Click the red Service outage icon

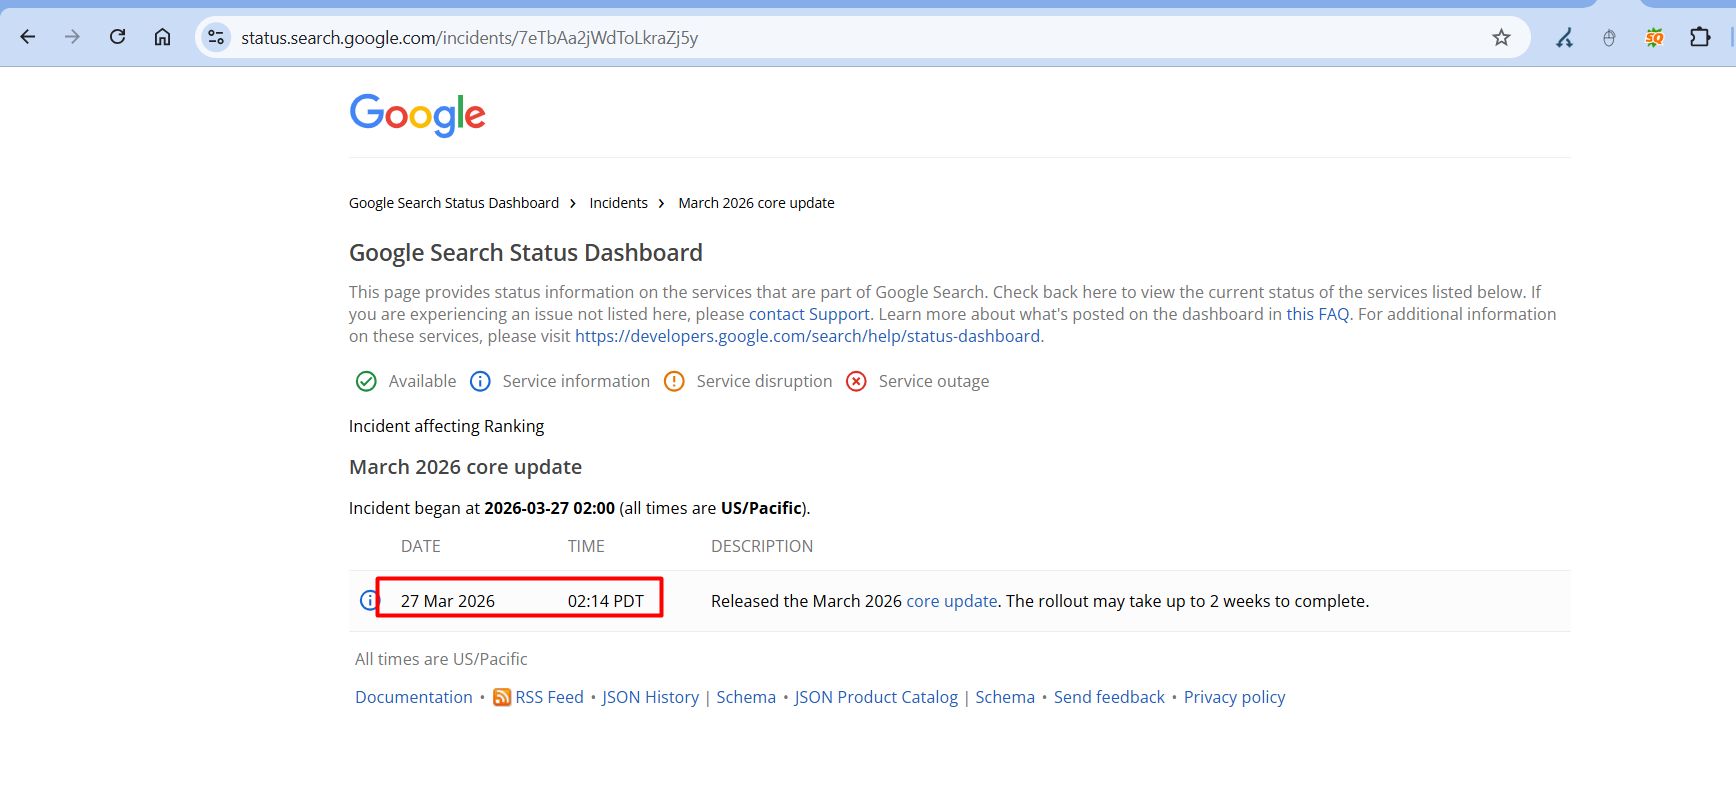[856, 381]
